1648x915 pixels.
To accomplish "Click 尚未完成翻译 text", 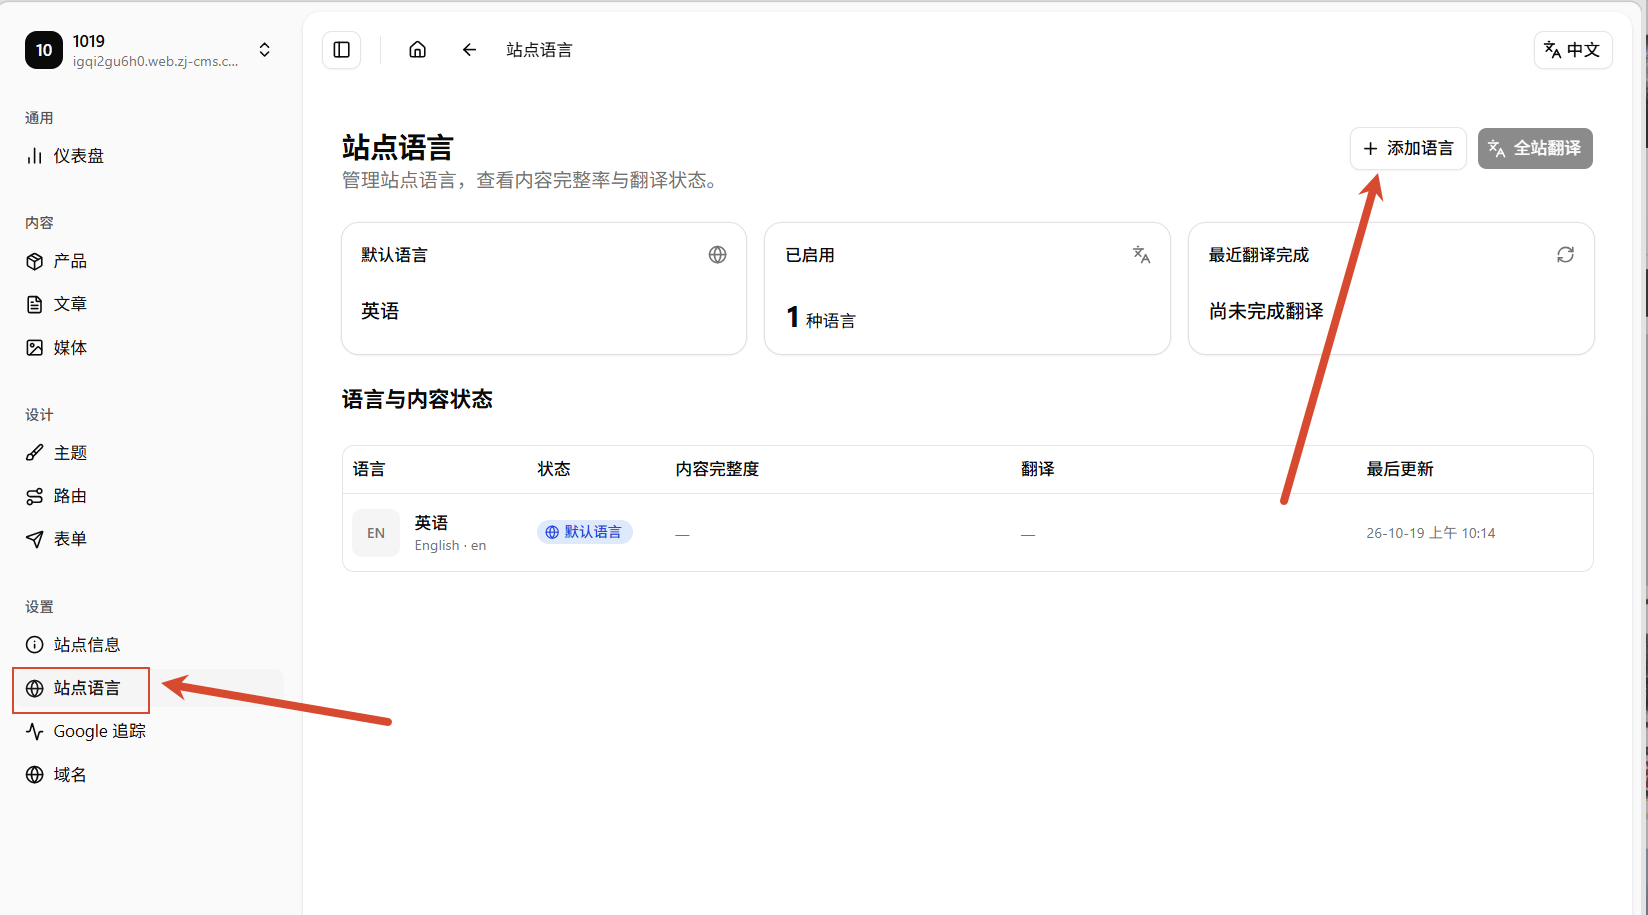I will point(1266,311).
